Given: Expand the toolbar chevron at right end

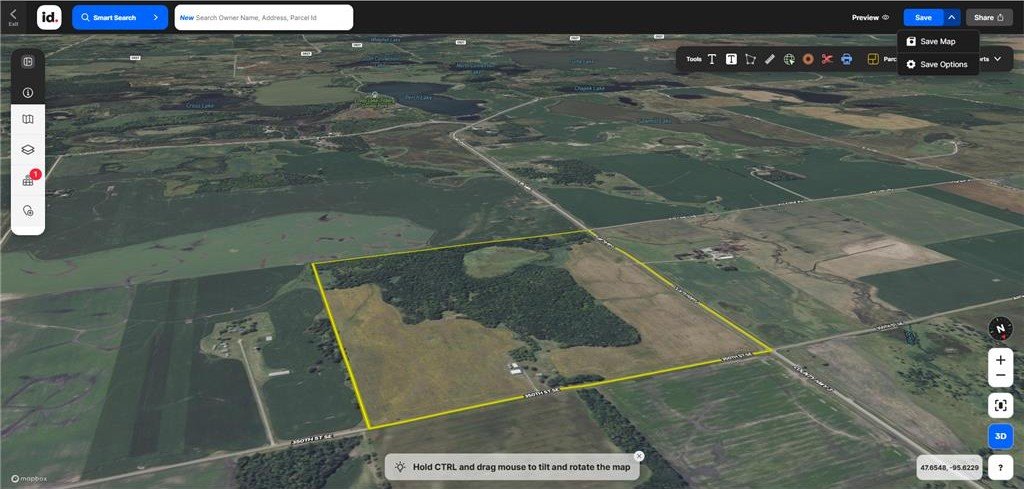Looking at the screenshot, I should 997,59.
